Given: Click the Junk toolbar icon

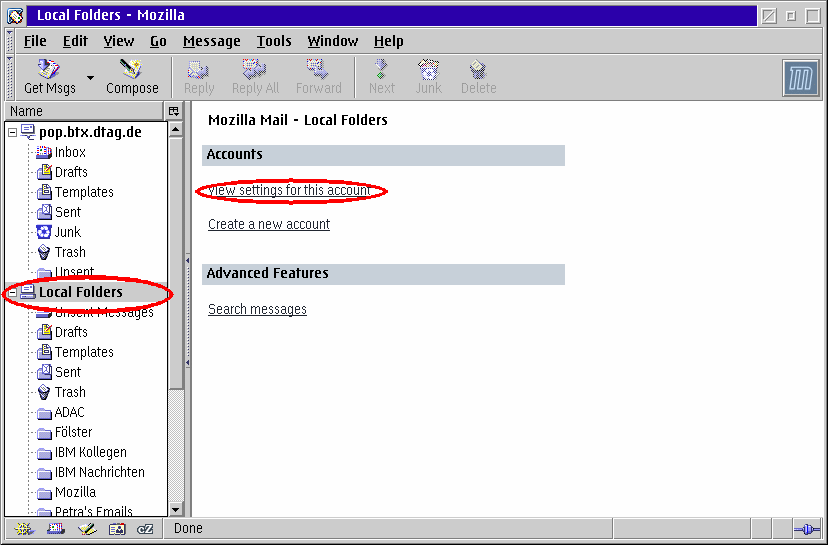Looking at the screenshot, I should pyautogui.click(x=428, y=69).
